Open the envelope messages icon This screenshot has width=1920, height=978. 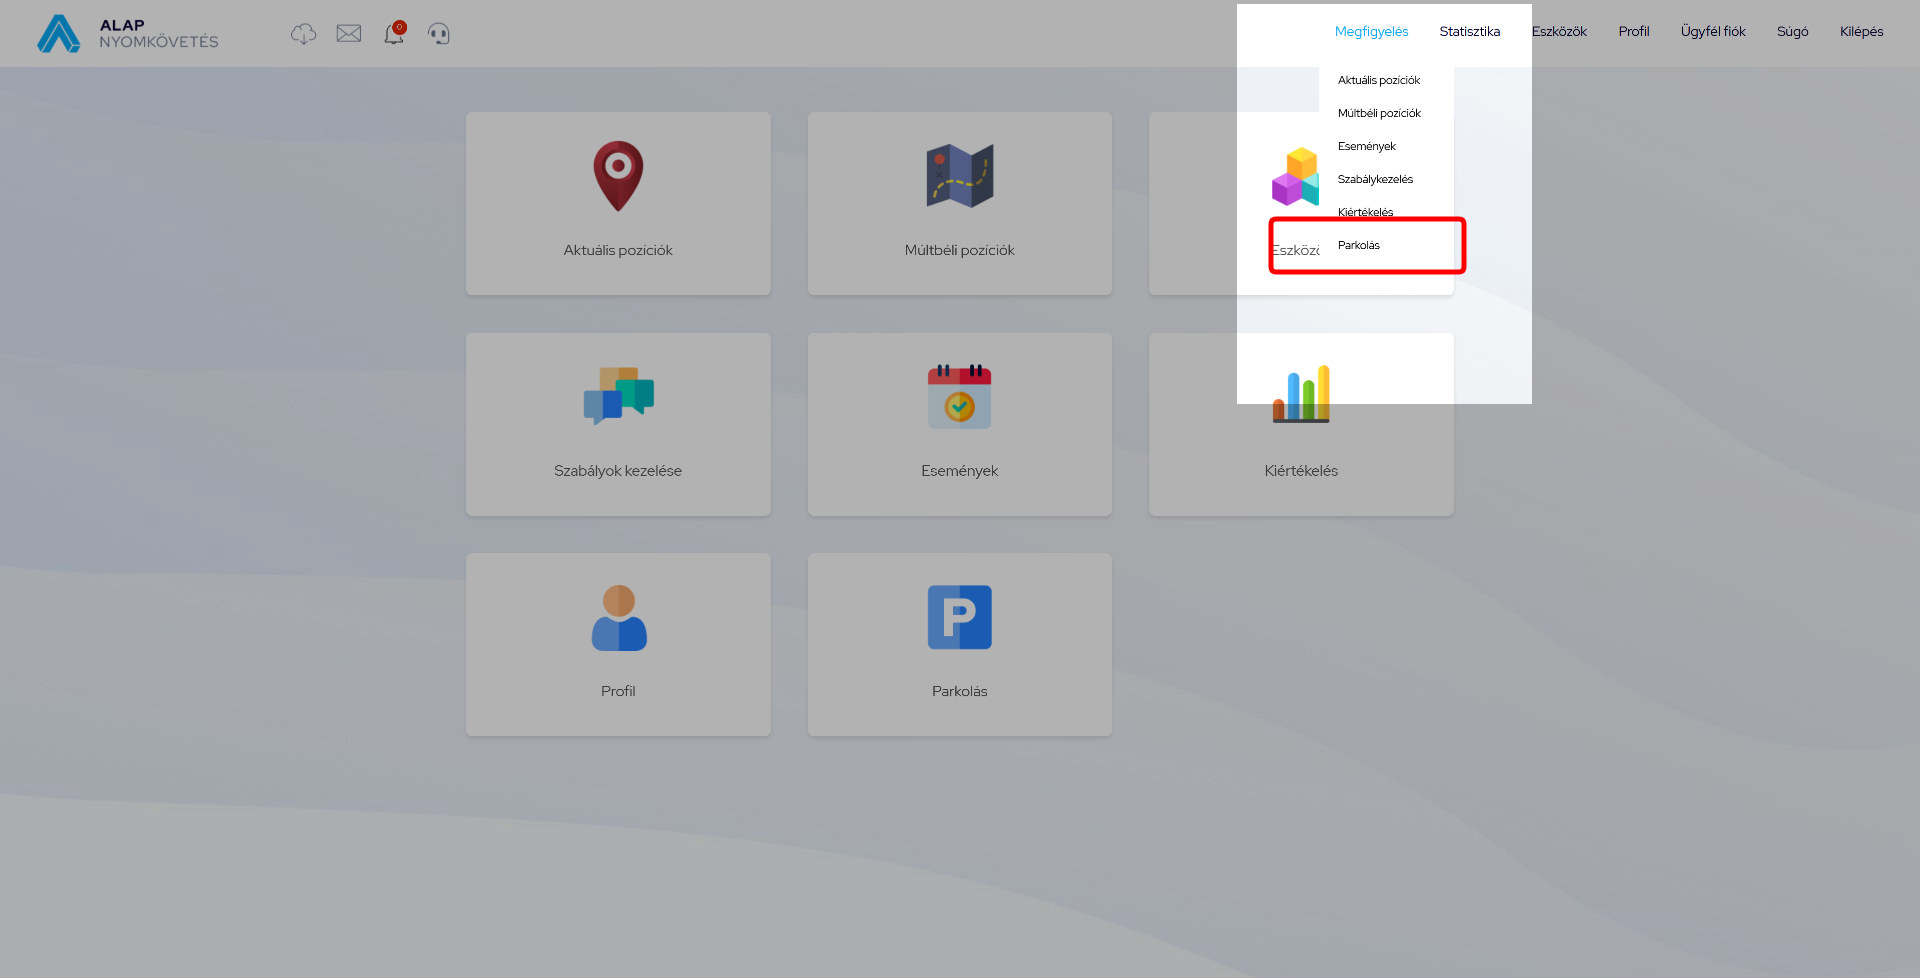click(x=349, y=34)
